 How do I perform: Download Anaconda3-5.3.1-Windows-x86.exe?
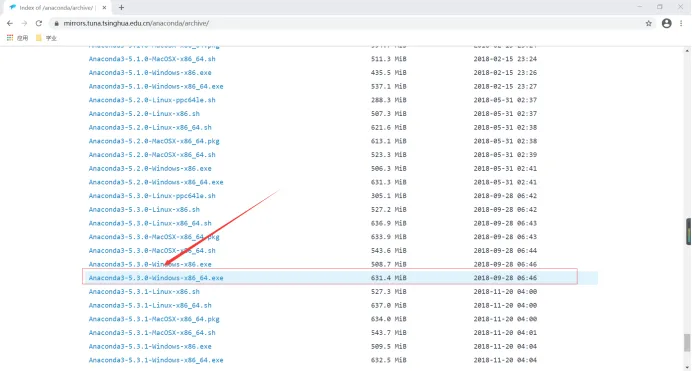click(150, 346)
